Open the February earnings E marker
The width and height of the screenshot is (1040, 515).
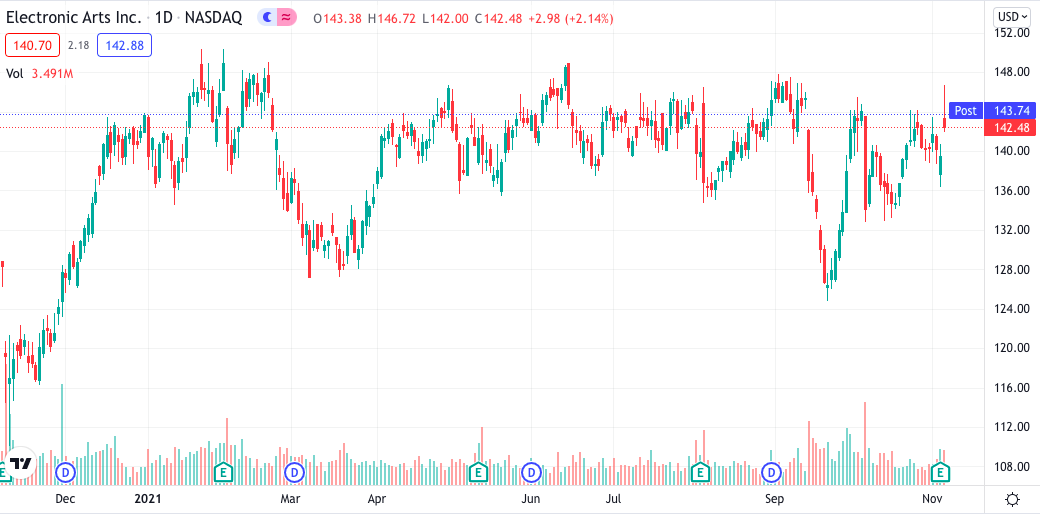224,473
